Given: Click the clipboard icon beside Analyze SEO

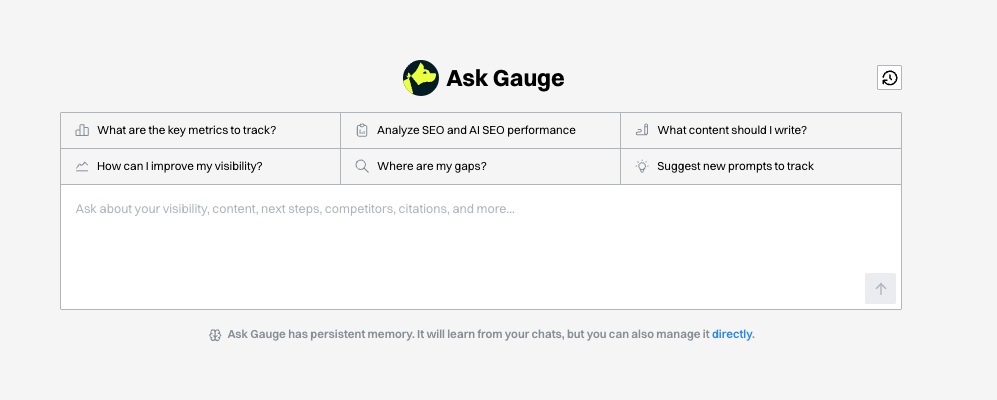Looking at the screenshot, I should [362, 130].
